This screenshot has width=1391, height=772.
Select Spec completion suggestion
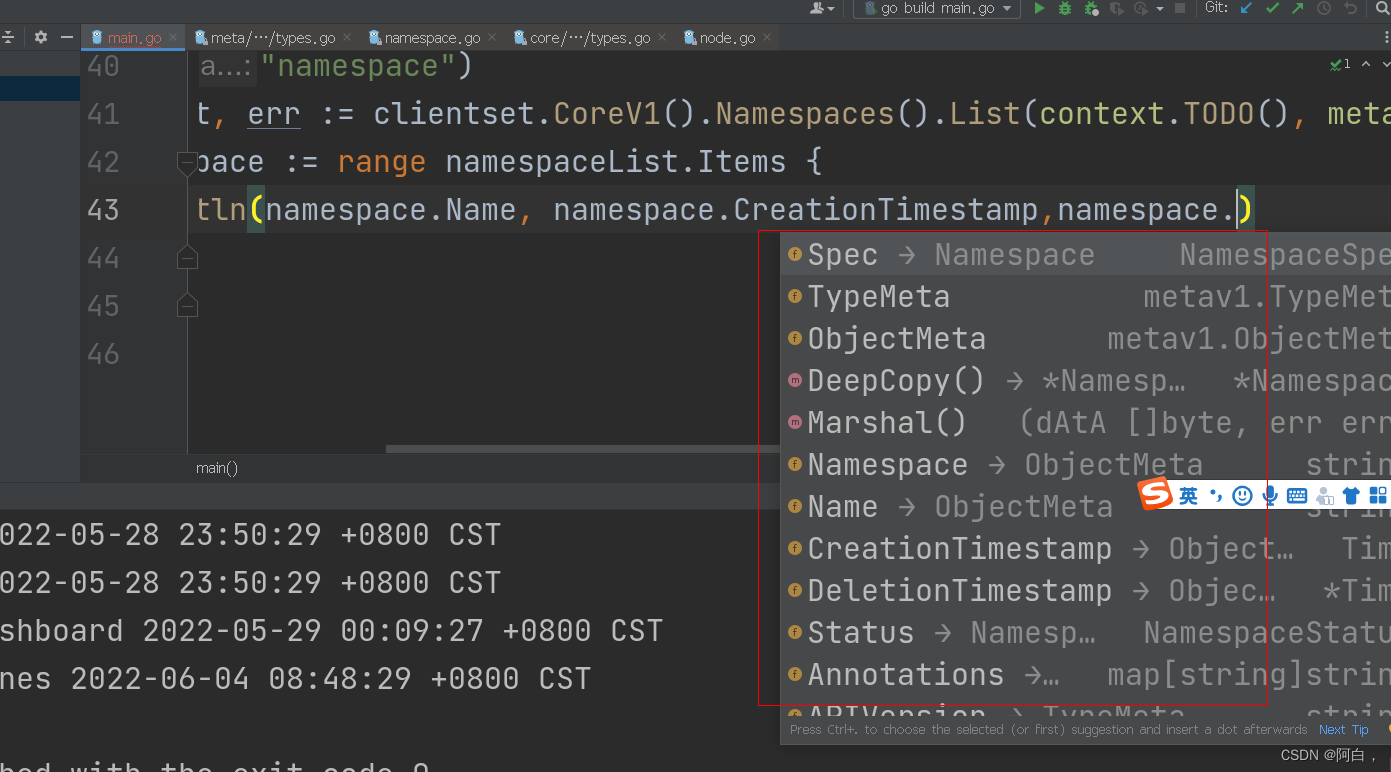coord(1086,255)
